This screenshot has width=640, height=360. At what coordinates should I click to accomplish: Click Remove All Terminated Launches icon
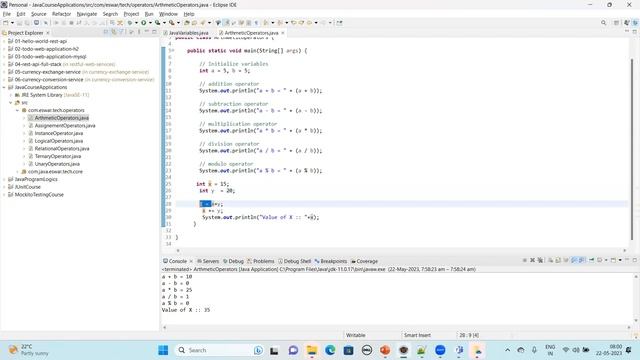coord(540,260)
